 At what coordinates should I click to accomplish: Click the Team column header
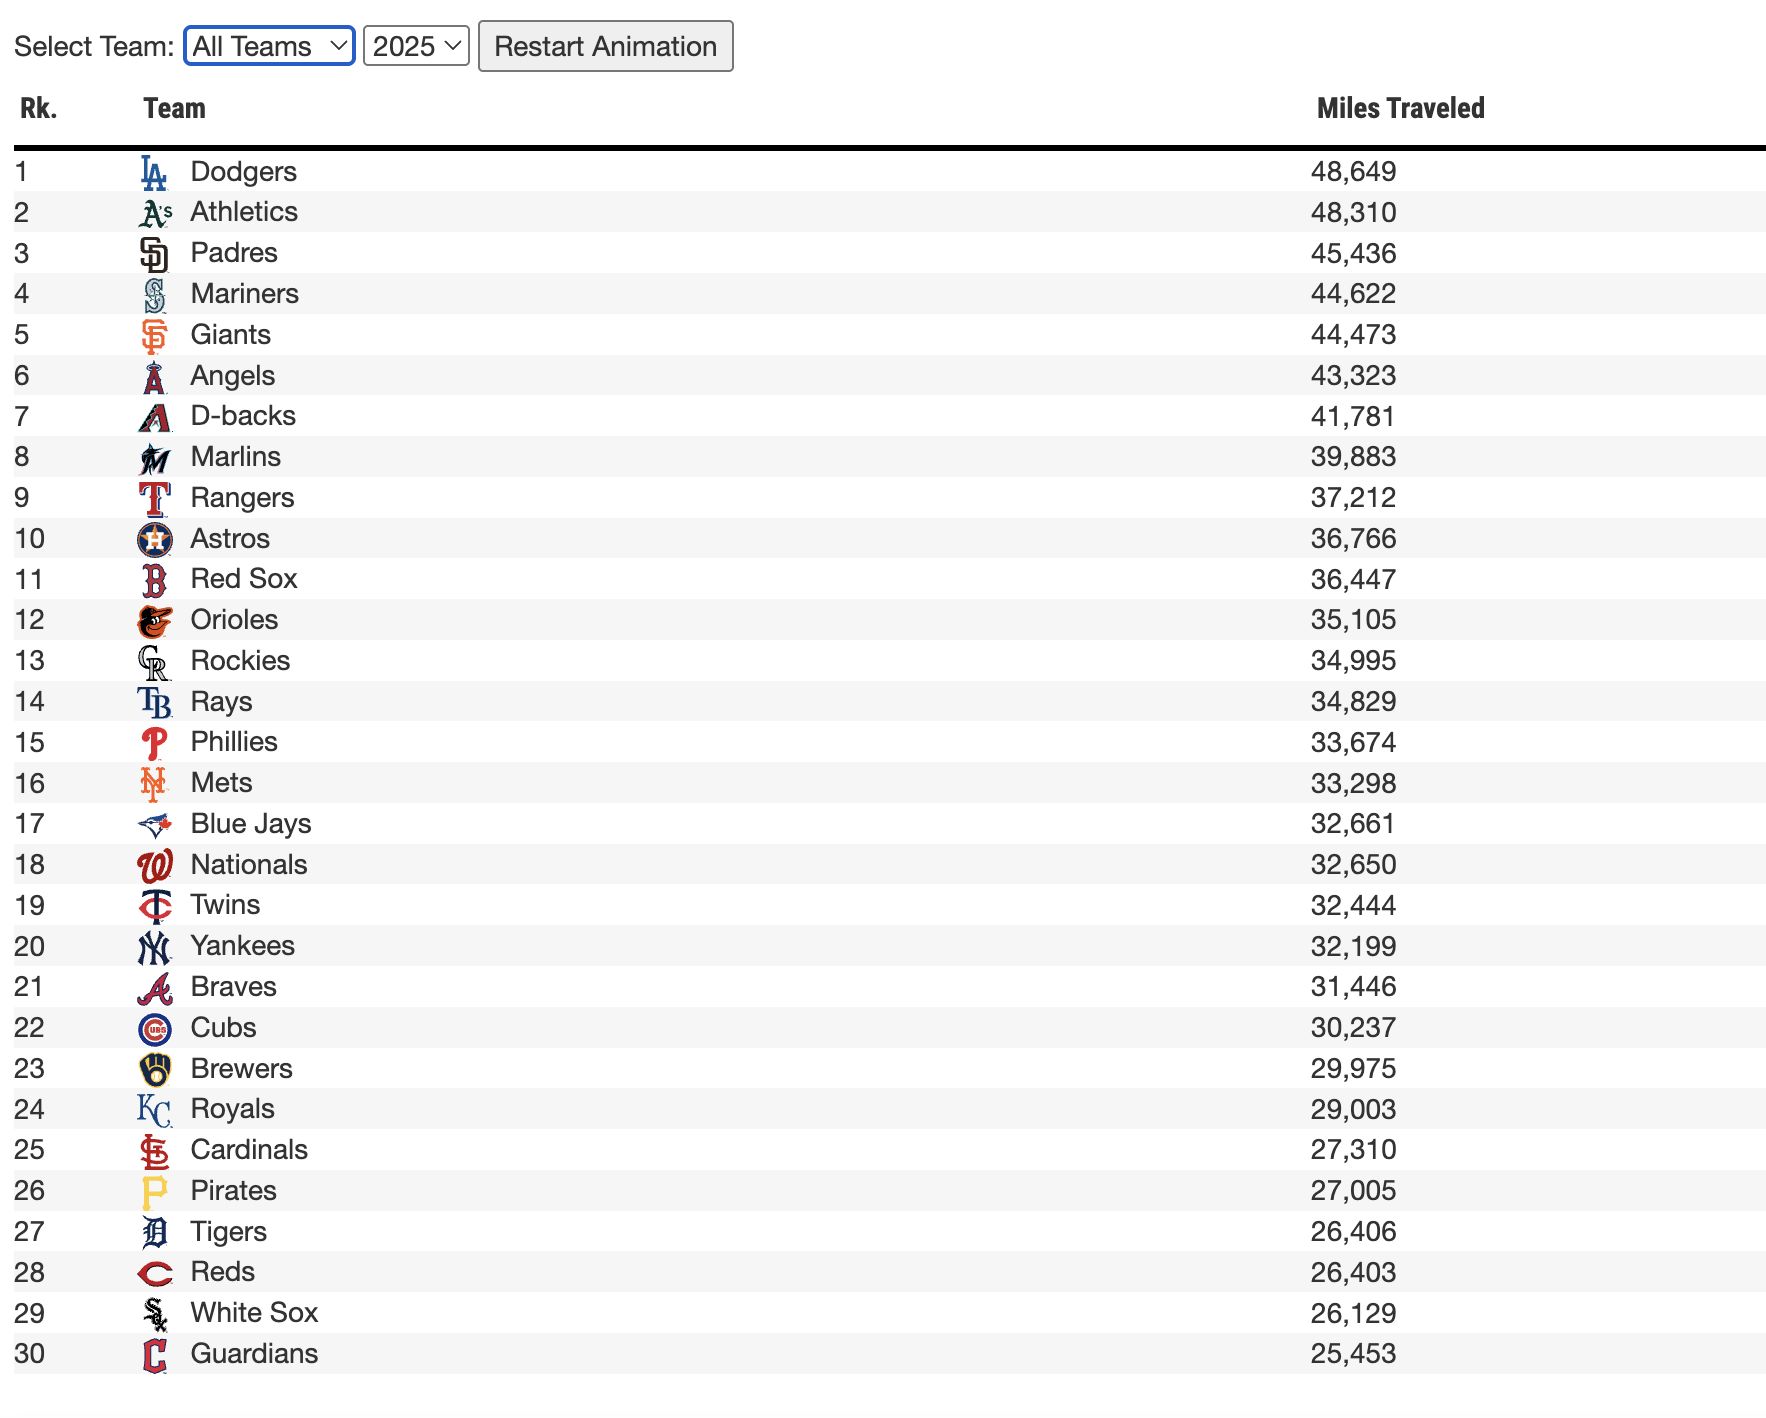coord(174,108)
